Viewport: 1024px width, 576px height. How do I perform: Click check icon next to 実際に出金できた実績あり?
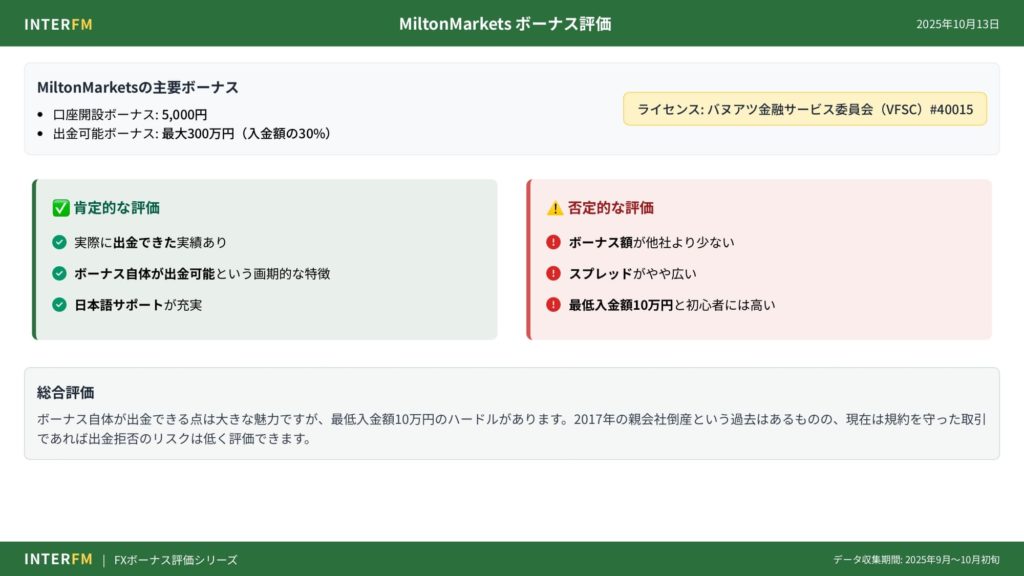(x=59, y=242)
